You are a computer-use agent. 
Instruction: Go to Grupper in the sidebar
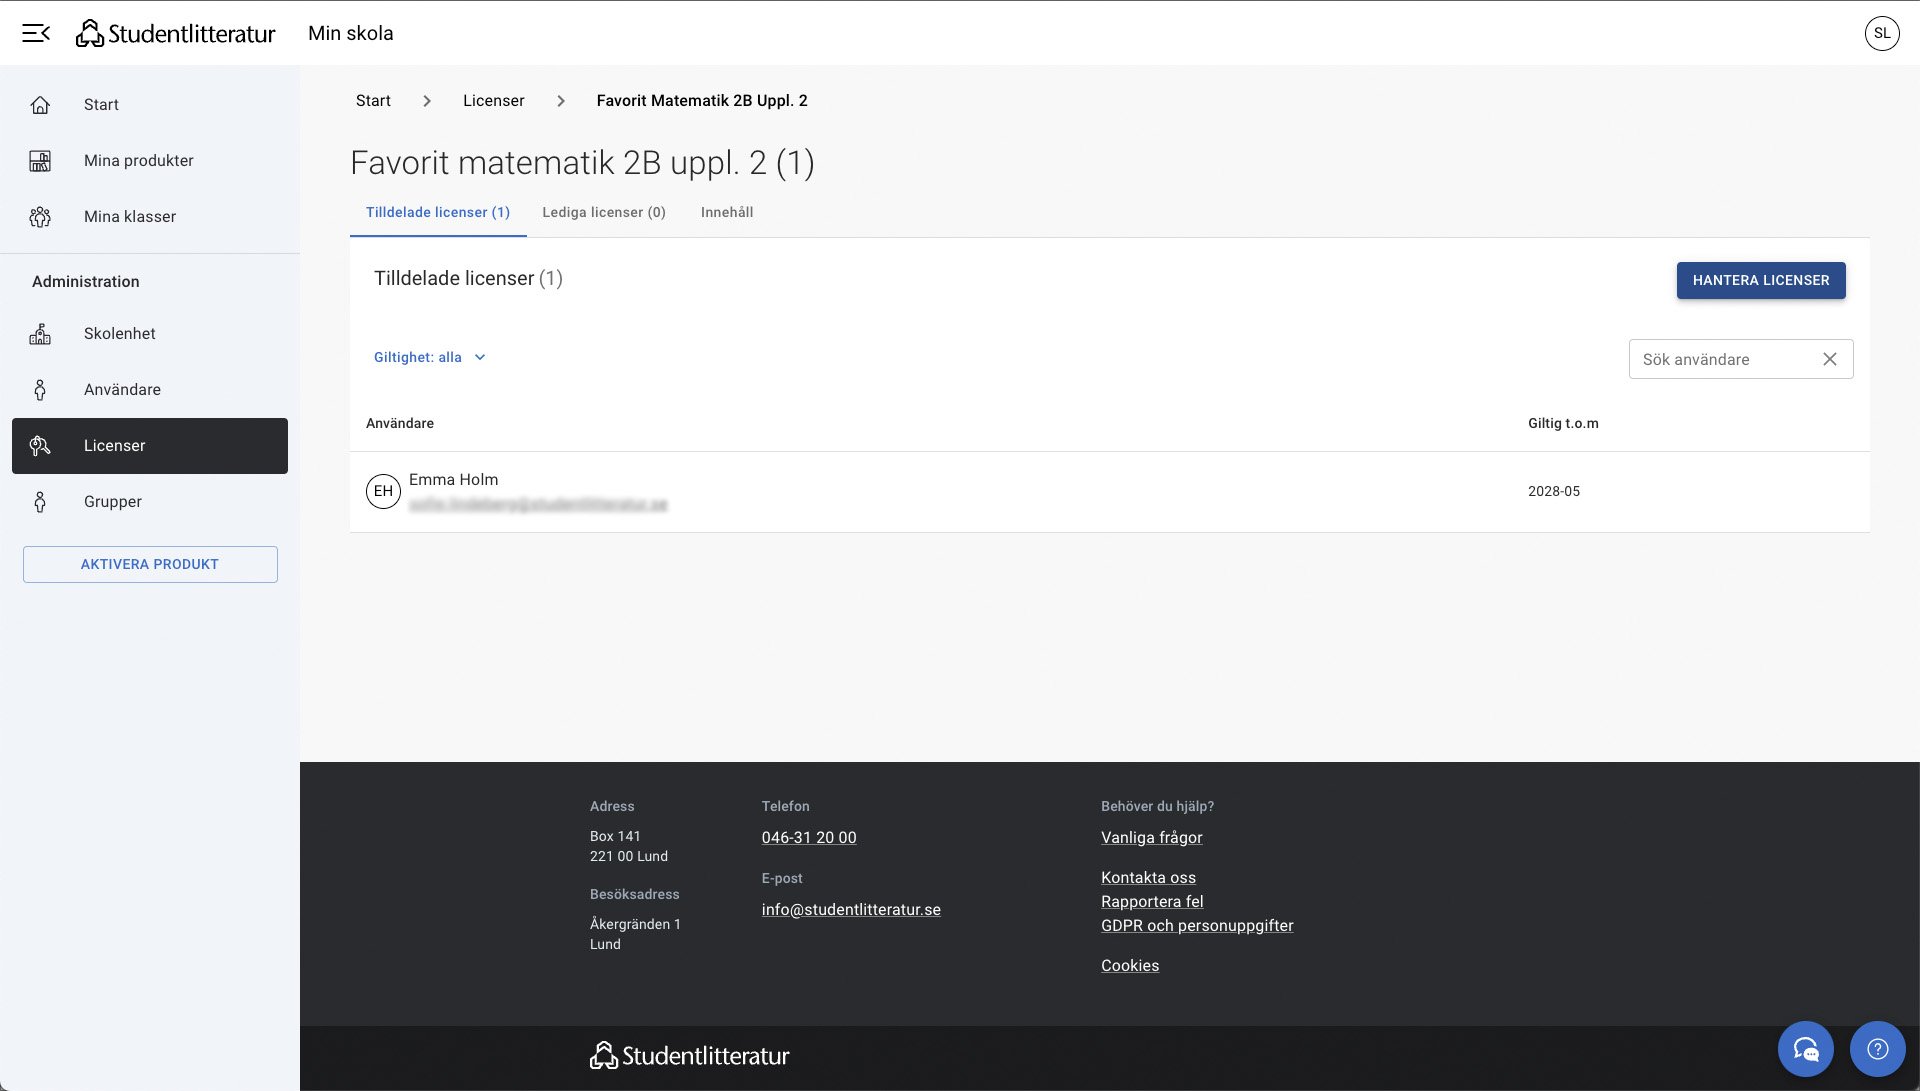pyautogui.click(x=112, y=502)
